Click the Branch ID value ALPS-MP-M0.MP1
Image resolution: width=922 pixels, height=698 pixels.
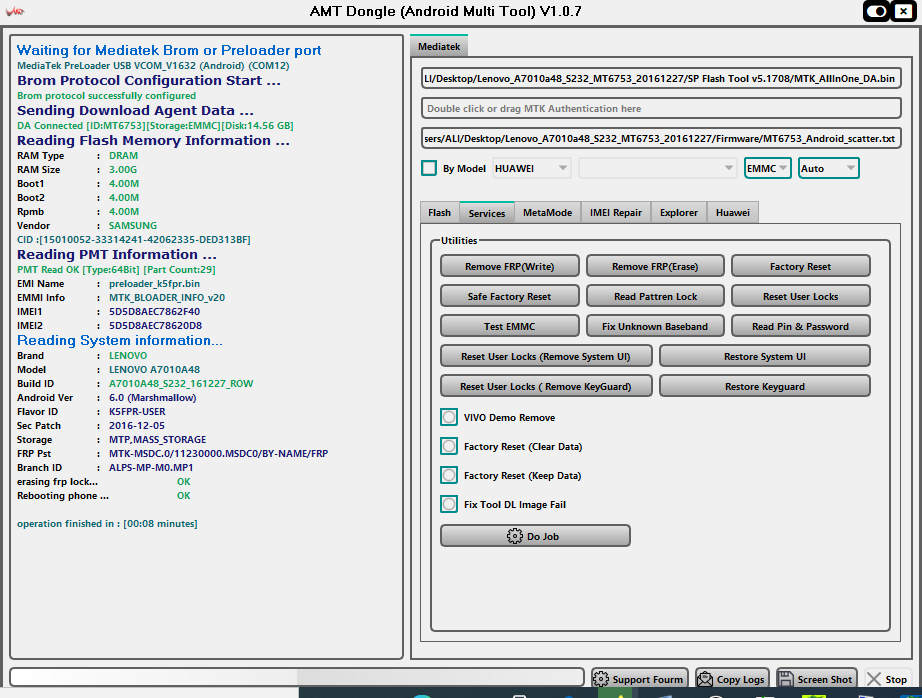(x=151, y=468)
